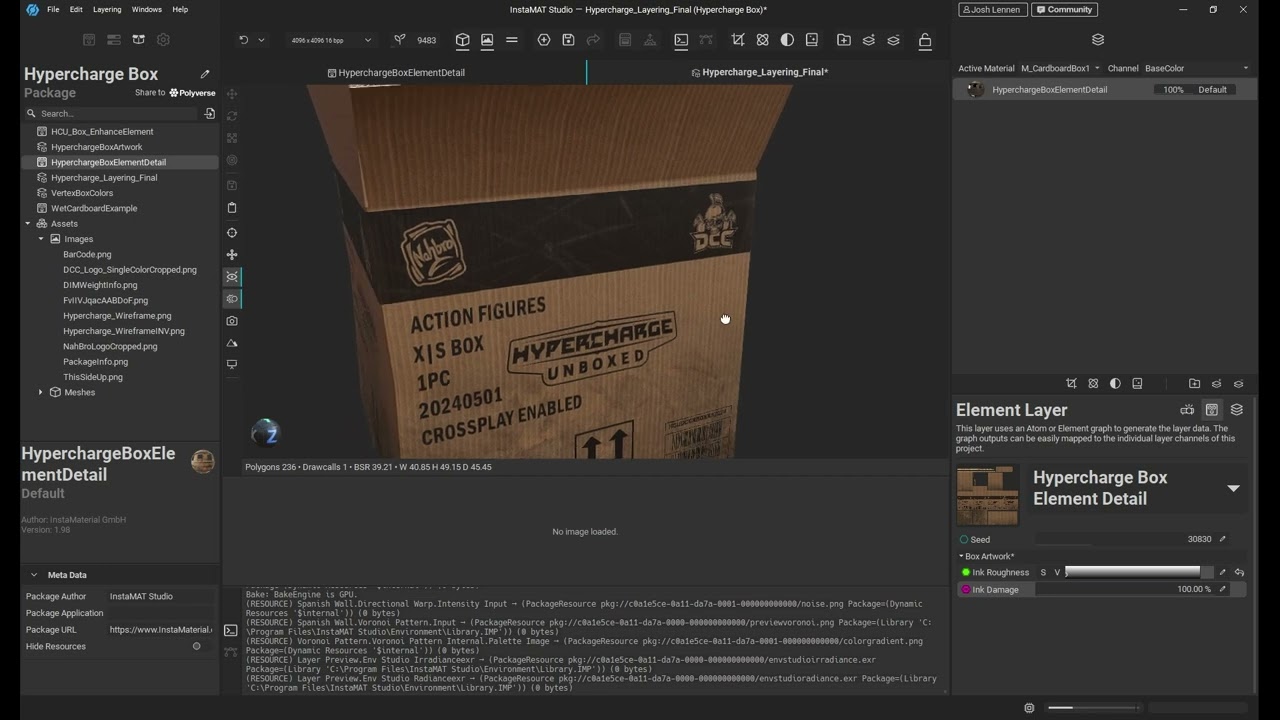
Task: Click the crop icon in the top toolbar
Action: [x=738, y=40]
